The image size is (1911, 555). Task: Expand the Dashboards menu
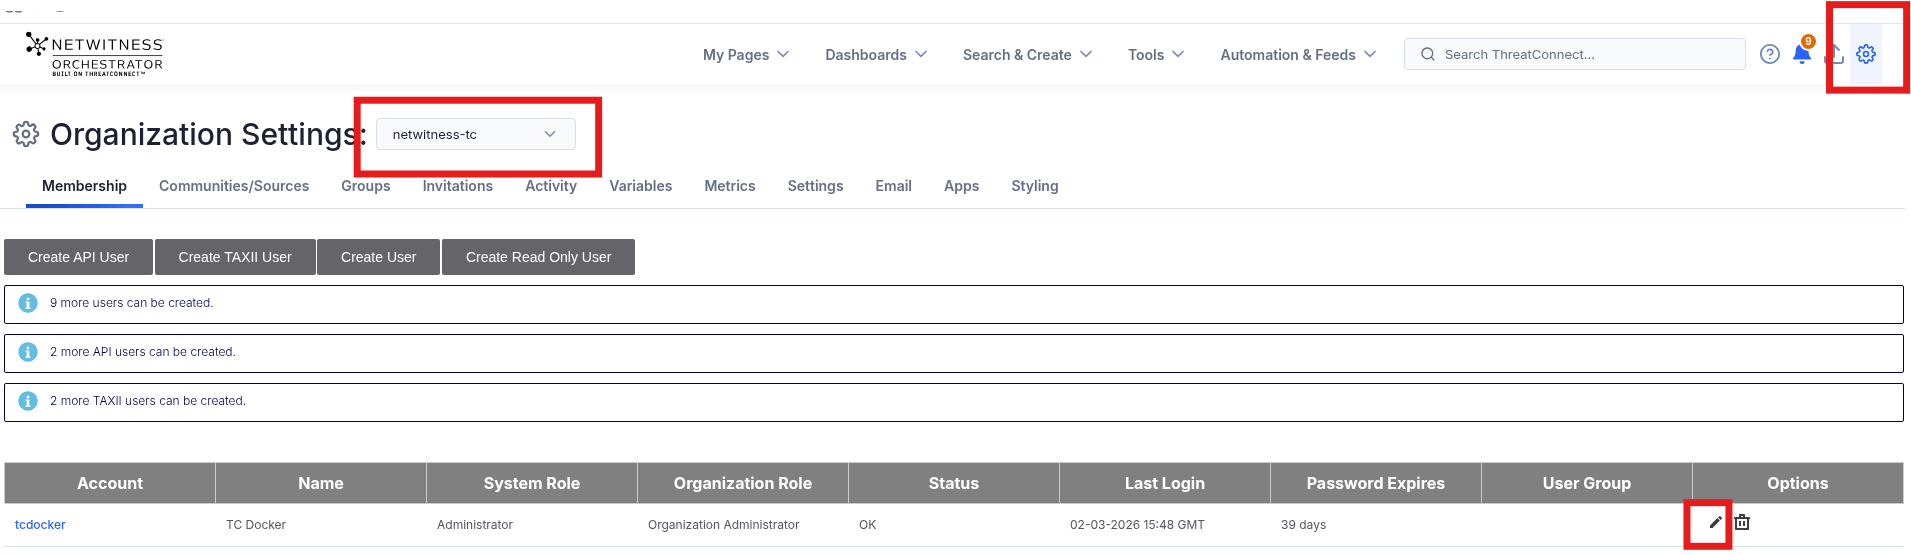tap(876, 54)
